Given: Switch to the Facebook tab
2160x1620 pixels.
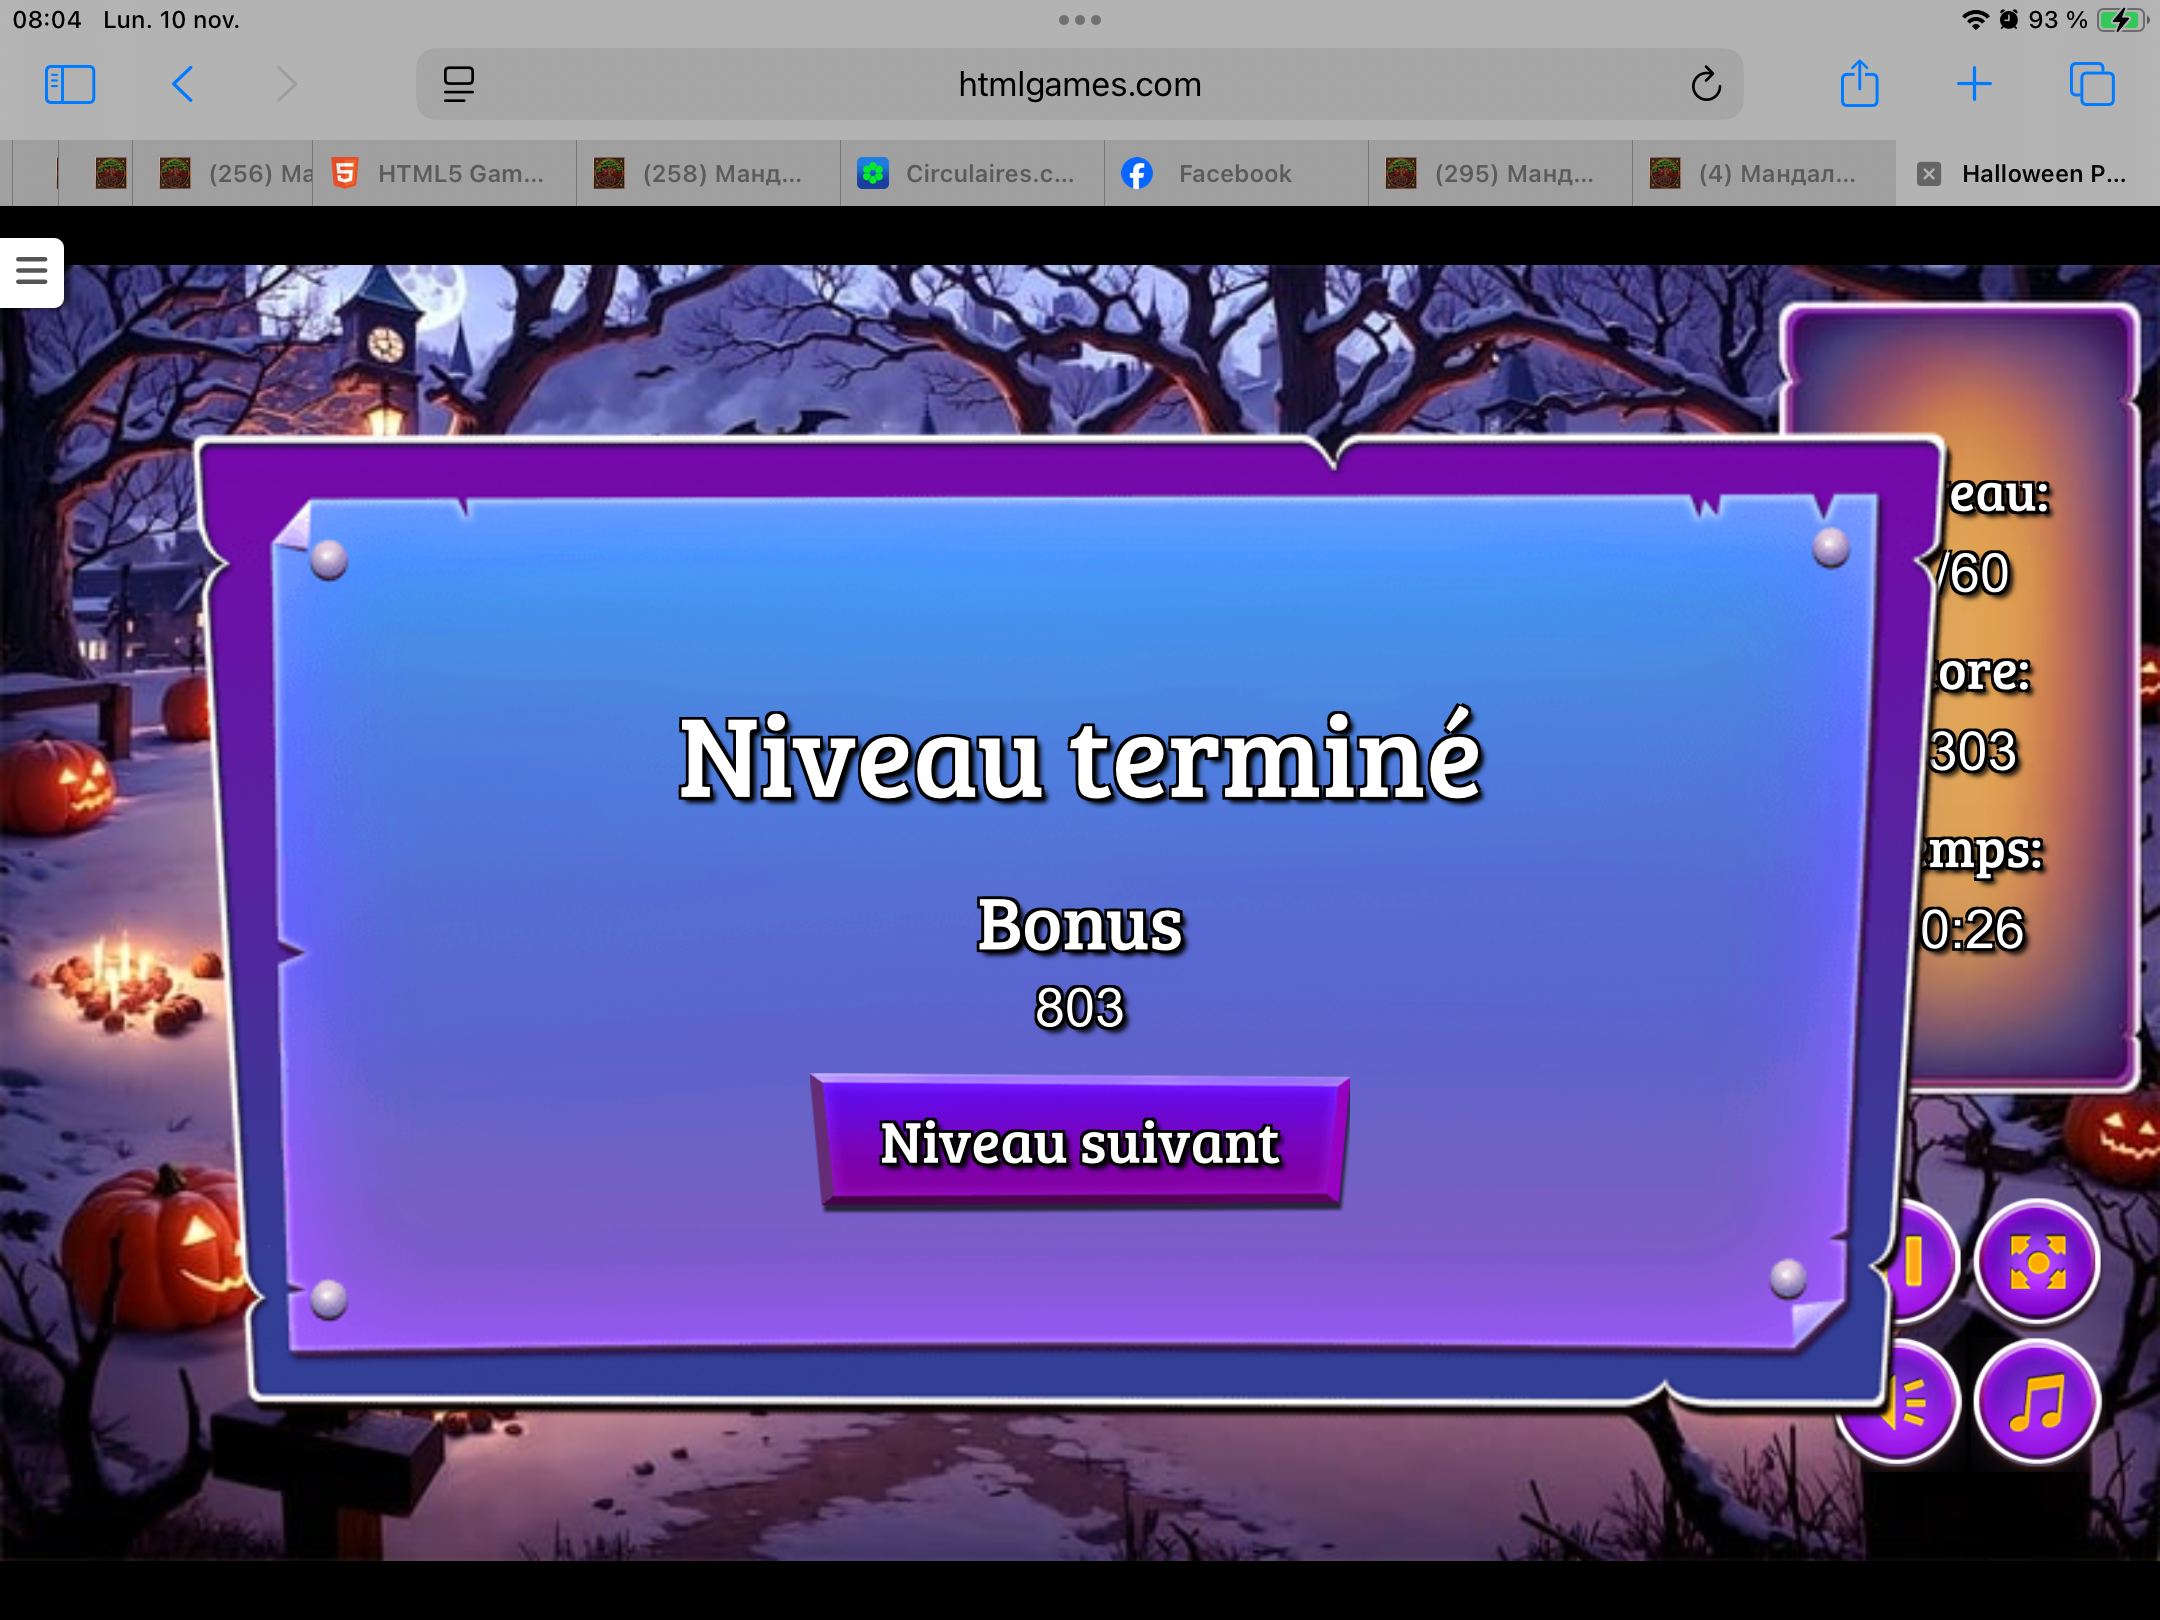Looking at the screenshot, I should tap(1234, 174).
